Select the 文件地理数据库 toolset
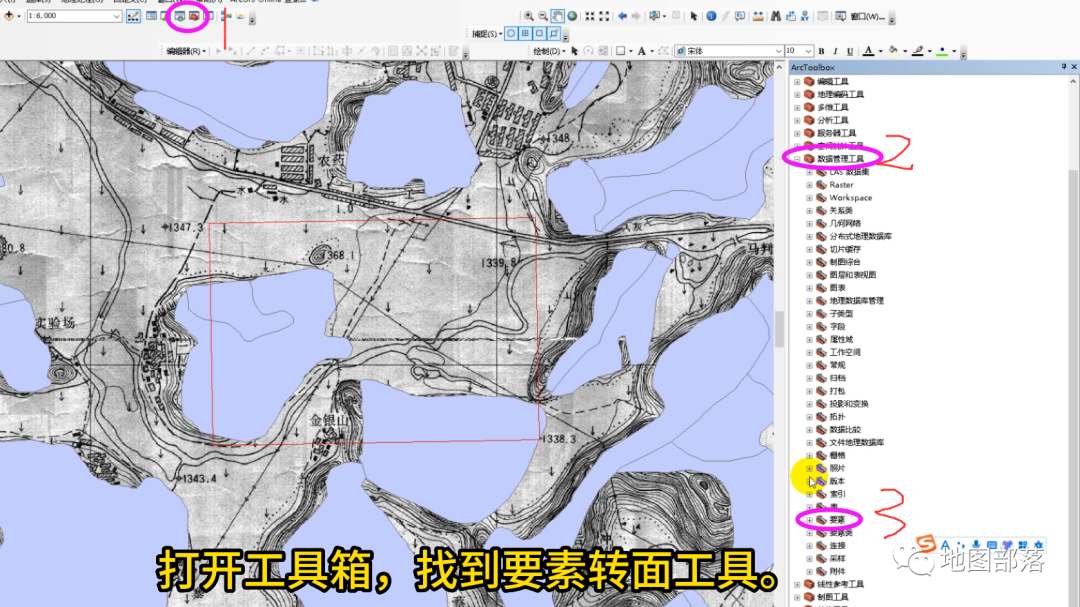Image resolution: width=1080 pixels, height=607 pixels. (x=856, y=442)
